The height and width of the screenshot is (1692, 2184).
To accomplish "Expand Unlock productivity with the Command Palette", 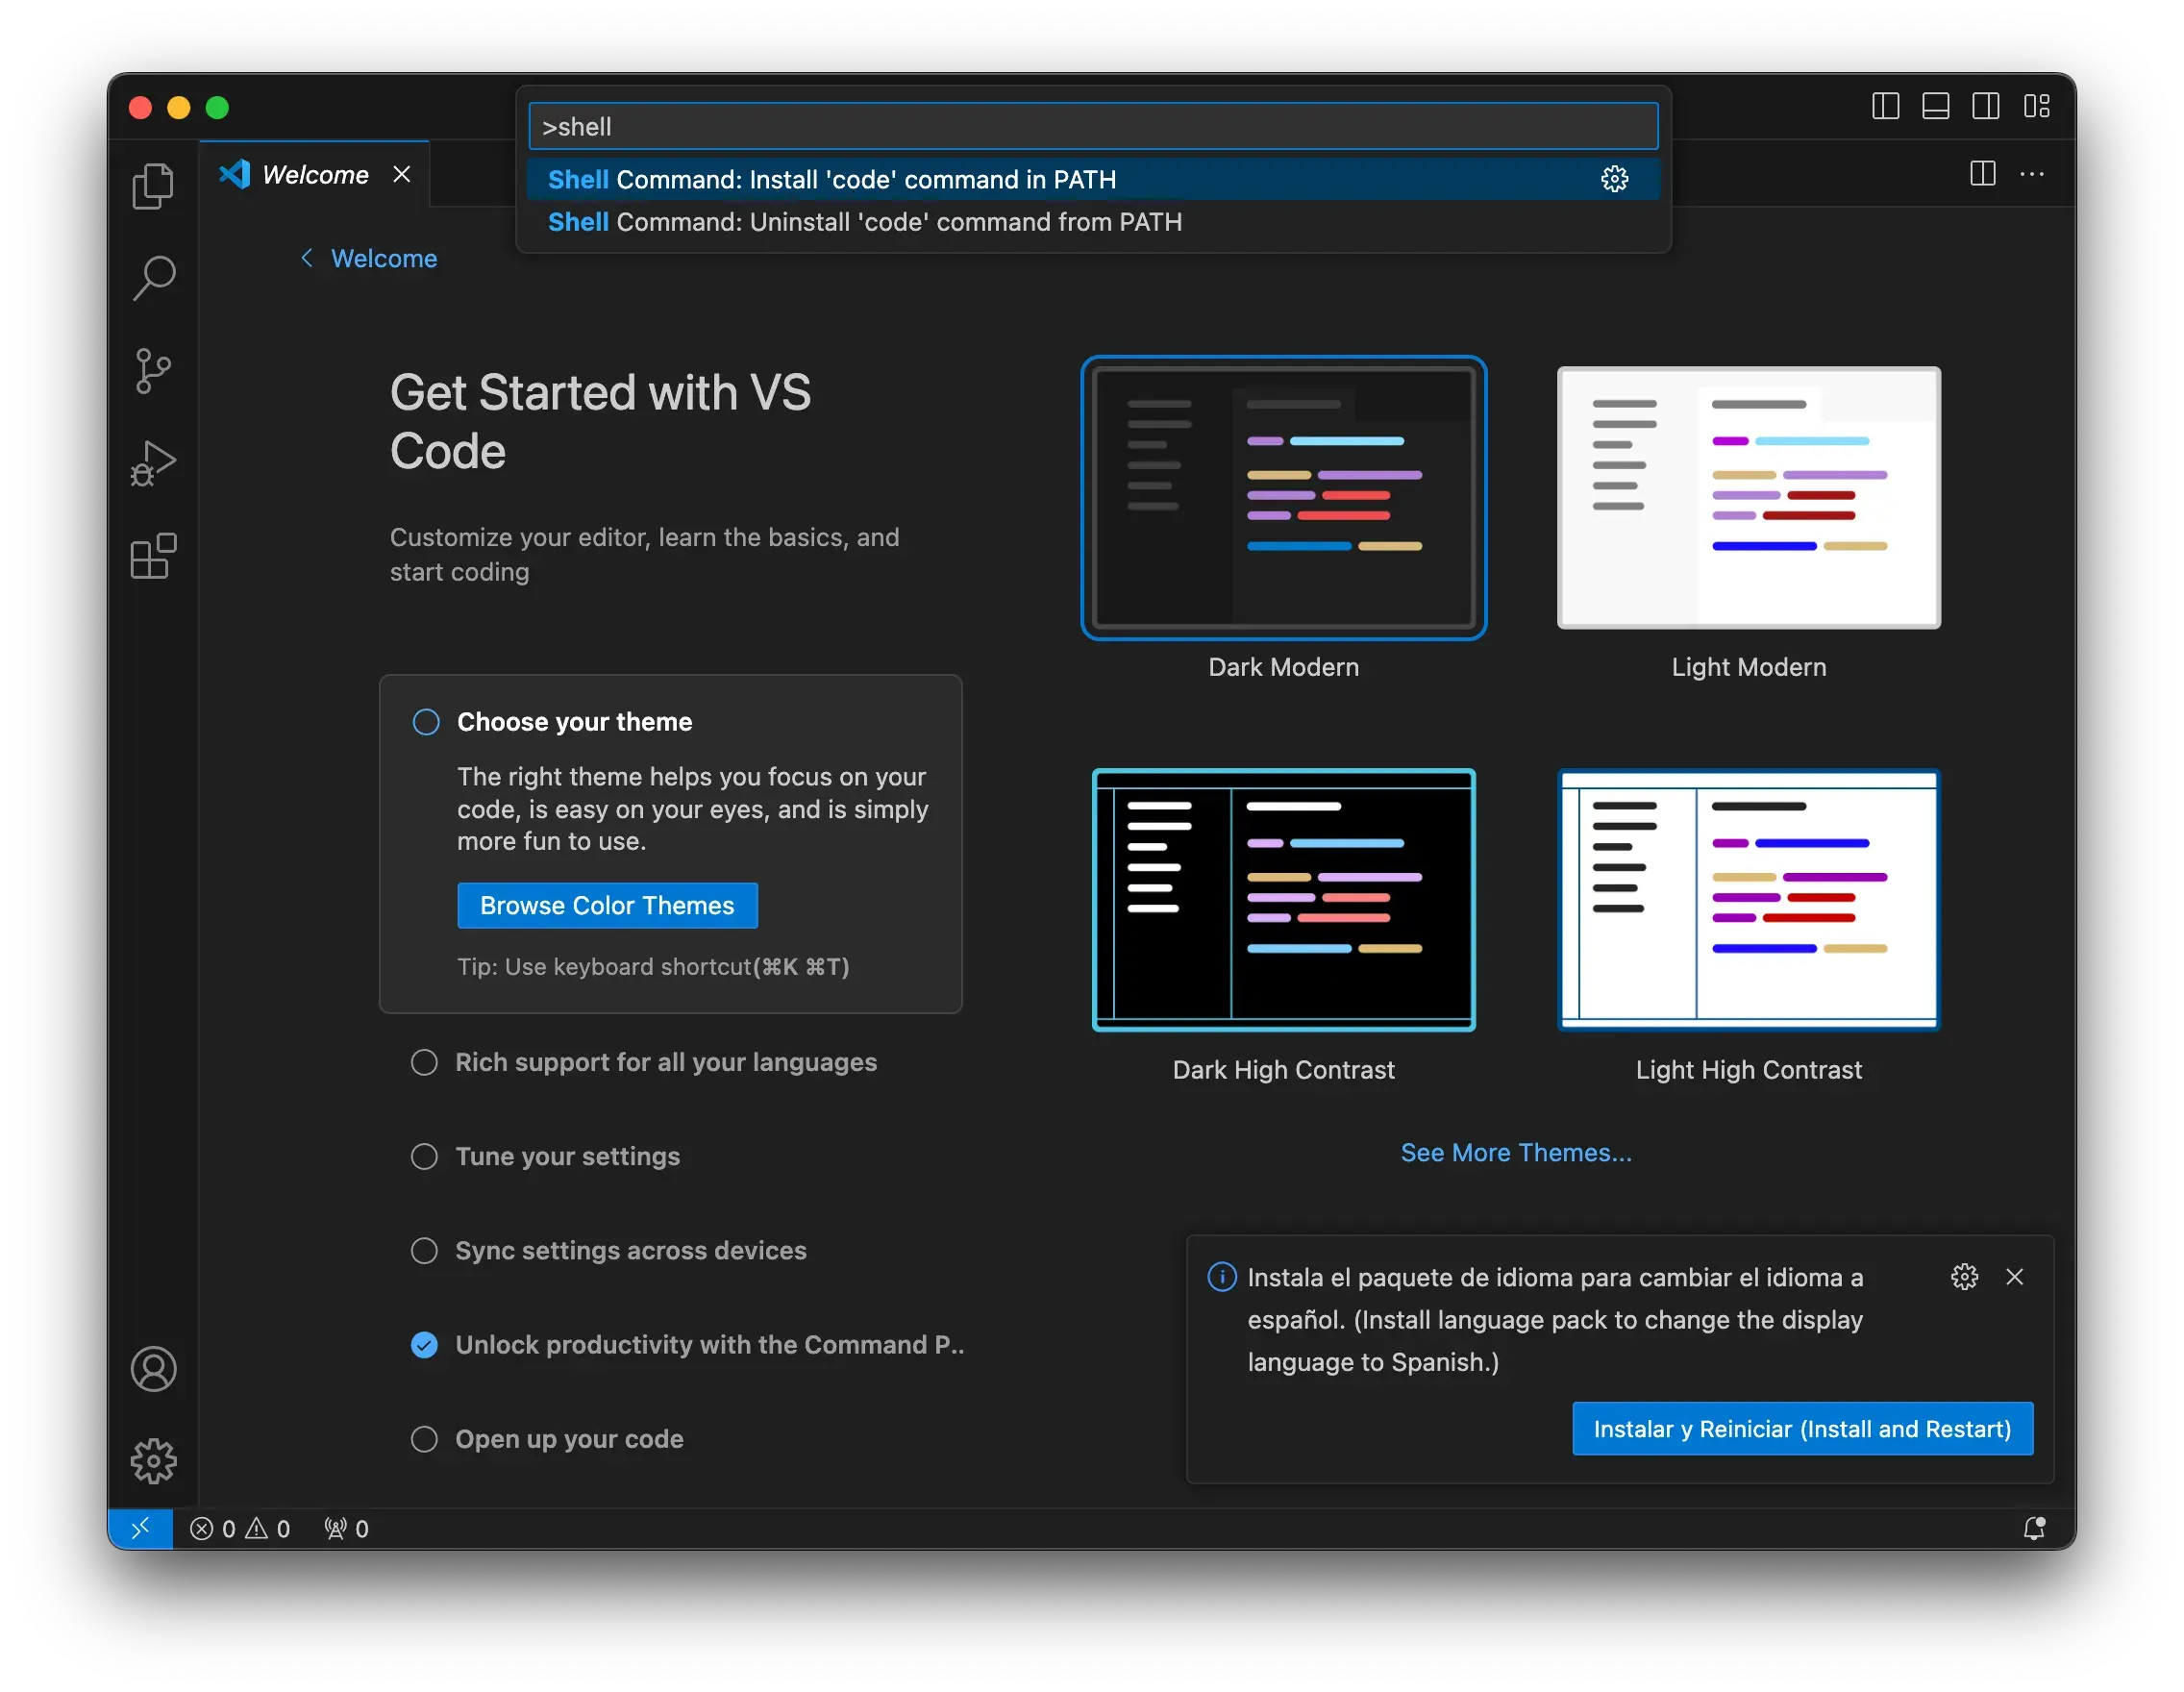I will tap(709, 1345).
